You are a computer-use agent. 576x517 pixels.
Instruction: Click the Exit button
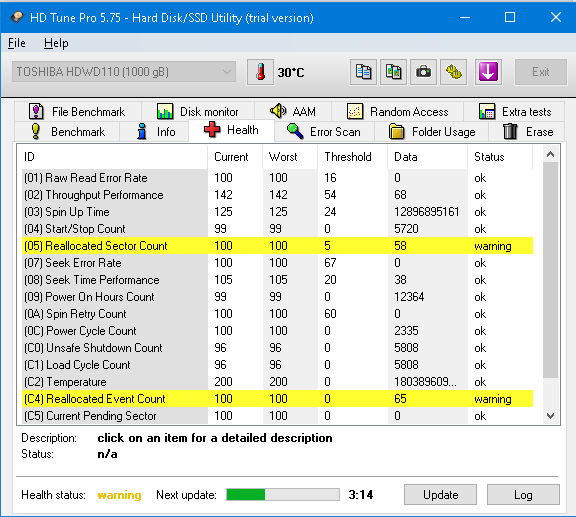[541, 72]
